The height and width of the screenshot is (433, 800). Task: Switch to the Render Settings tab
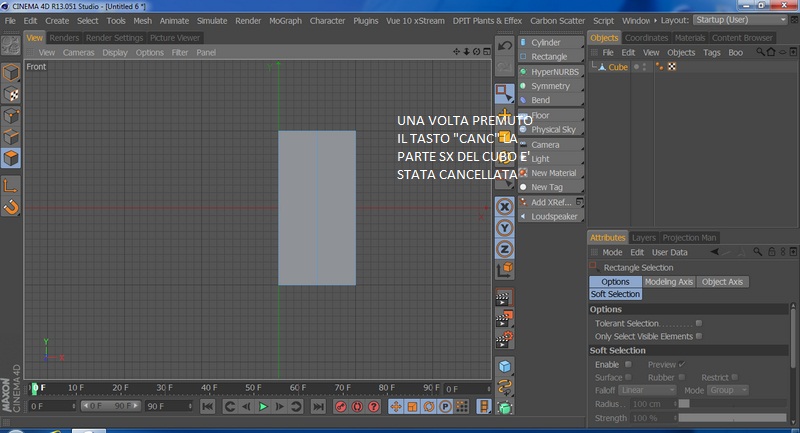tap(114, 38)
